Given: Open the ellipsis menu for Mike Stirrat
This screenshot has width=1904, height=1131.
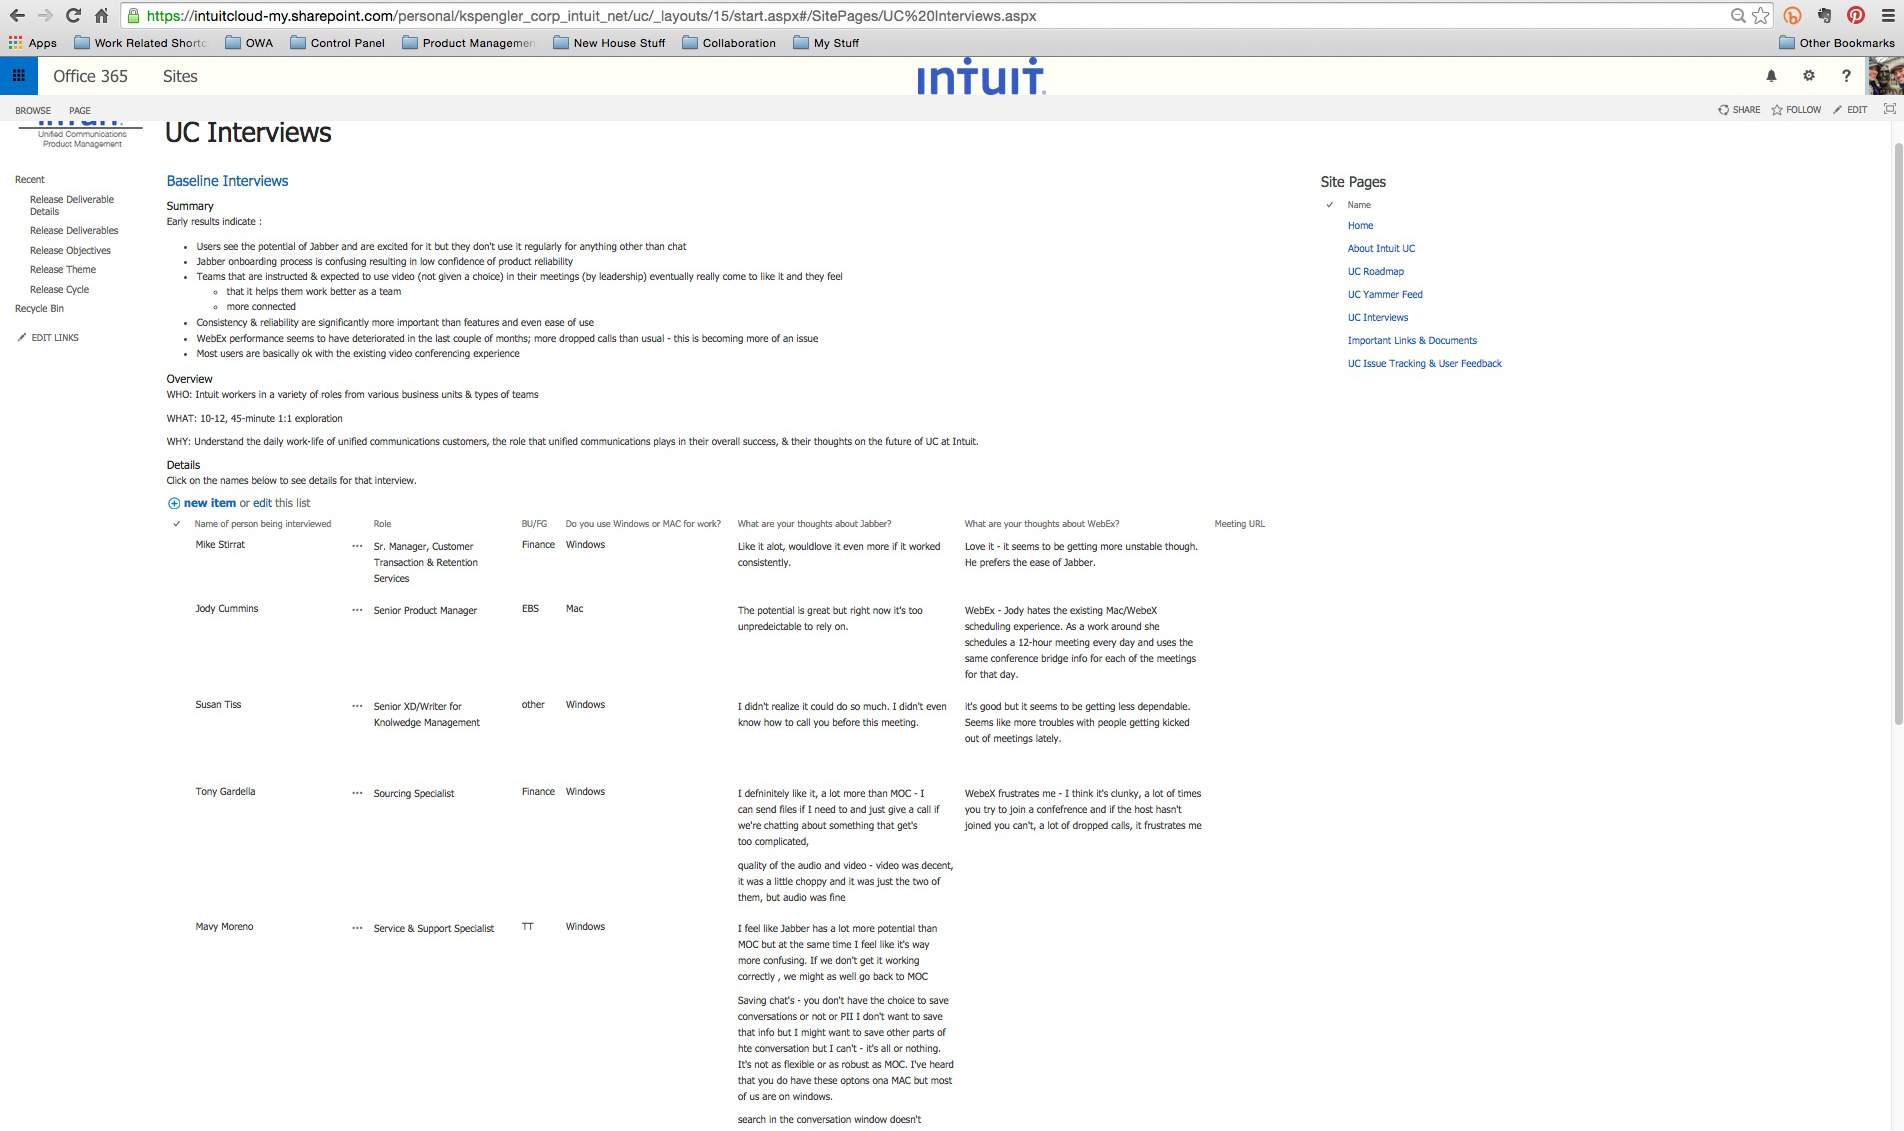Looking at the screenshot, I should [357, 546].
